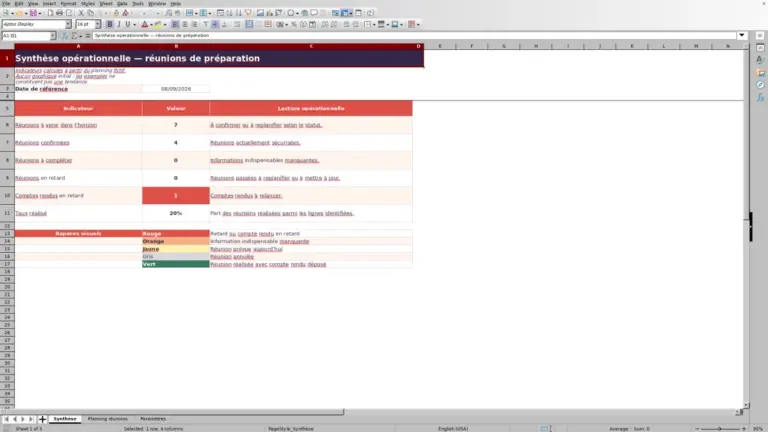Click the AutoFilter funnel icon
This screenshot has width=768, height=432.
248,13
